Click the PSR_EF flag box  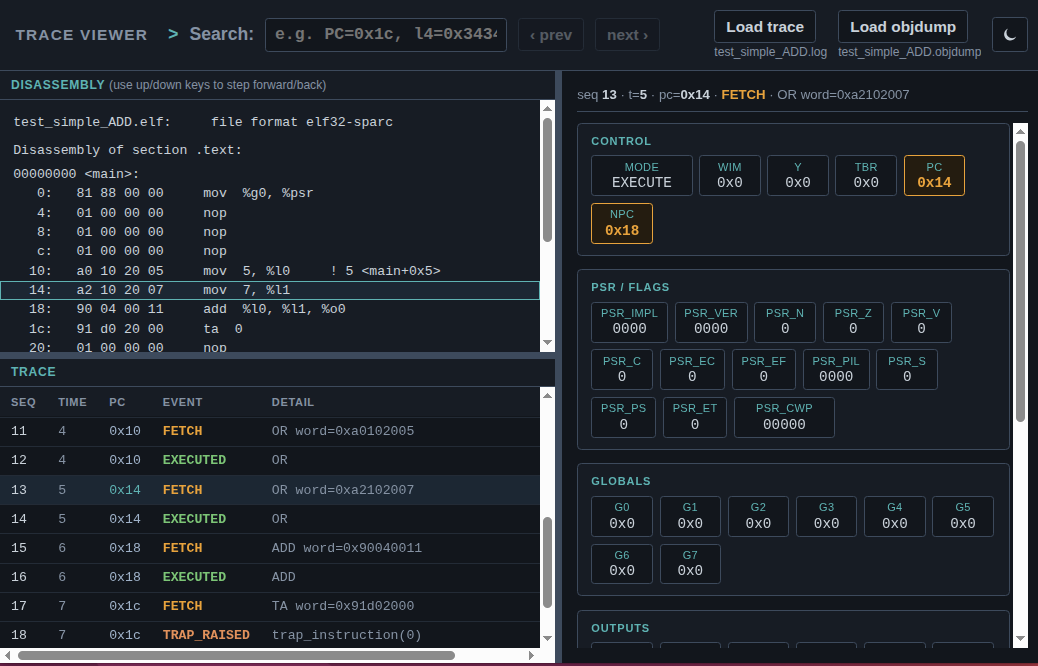point(763,369)
